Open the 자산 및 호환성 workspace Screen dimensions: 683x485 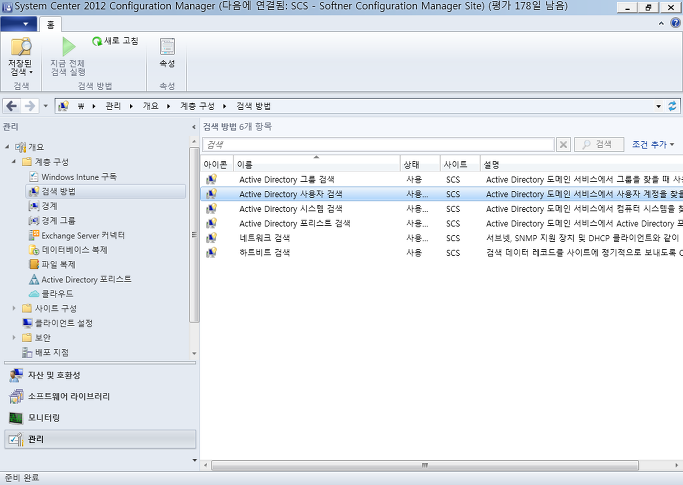[x=100, y=375]
